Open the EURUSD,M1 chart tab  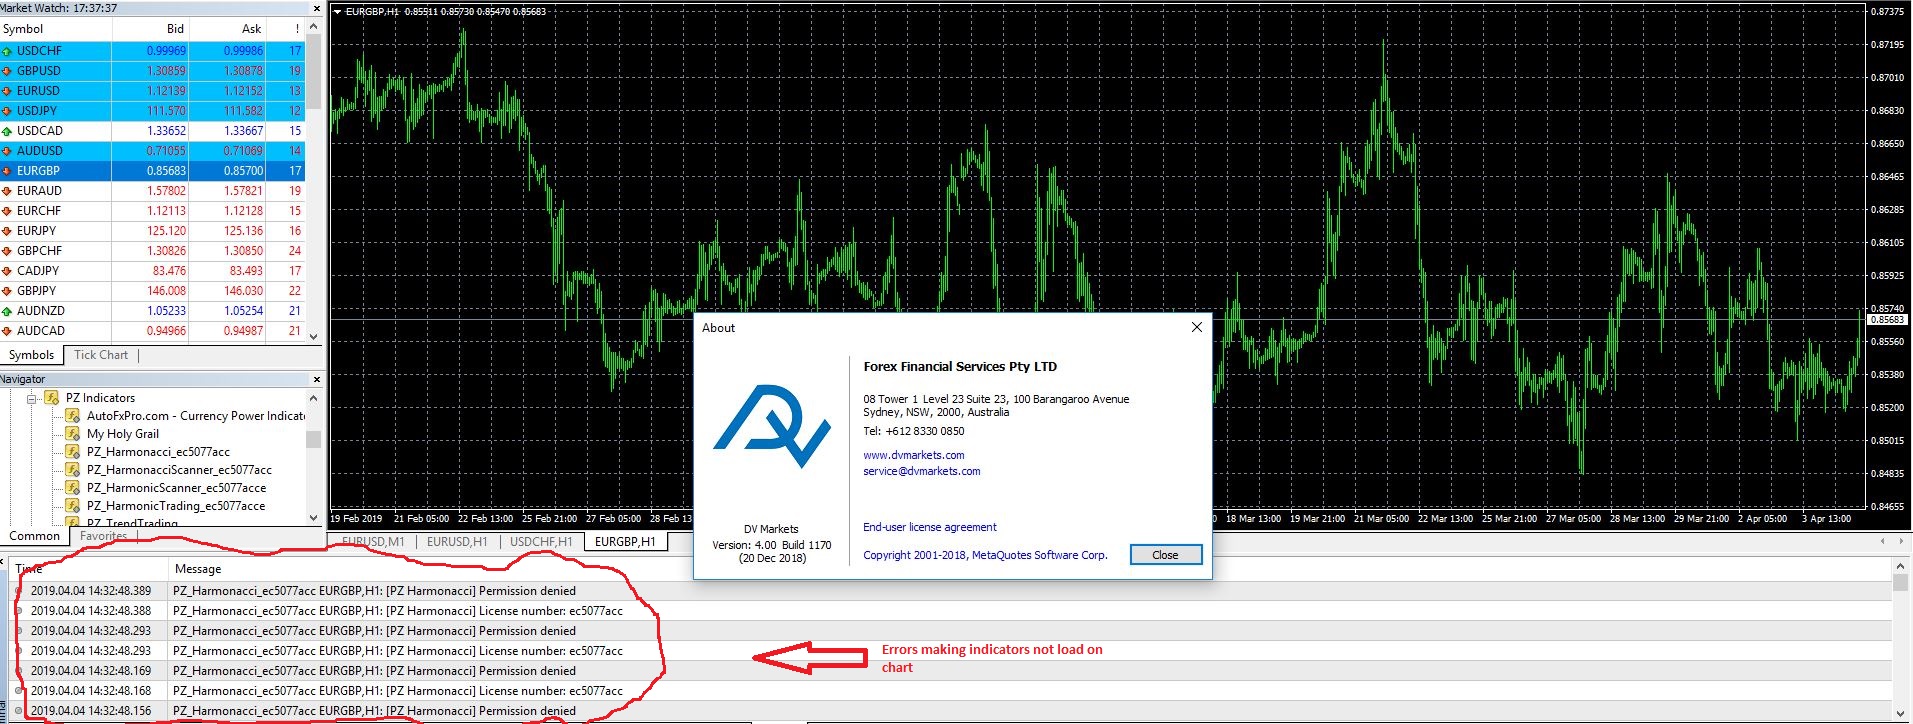tap(373, 542)
